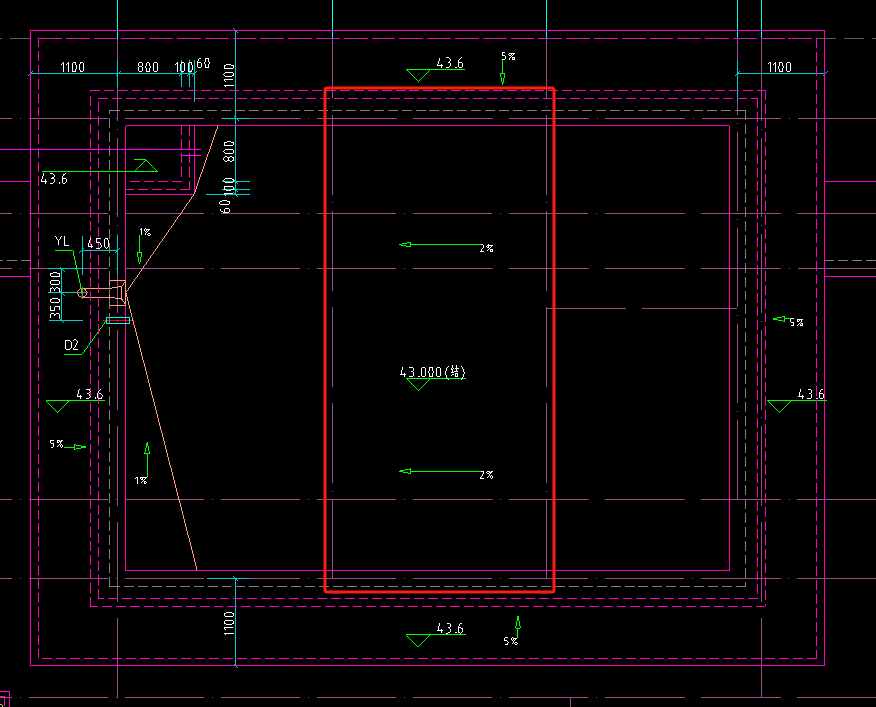
Task: Select the top-left horizontal 1100 dimension
Action: coord(73,67)
